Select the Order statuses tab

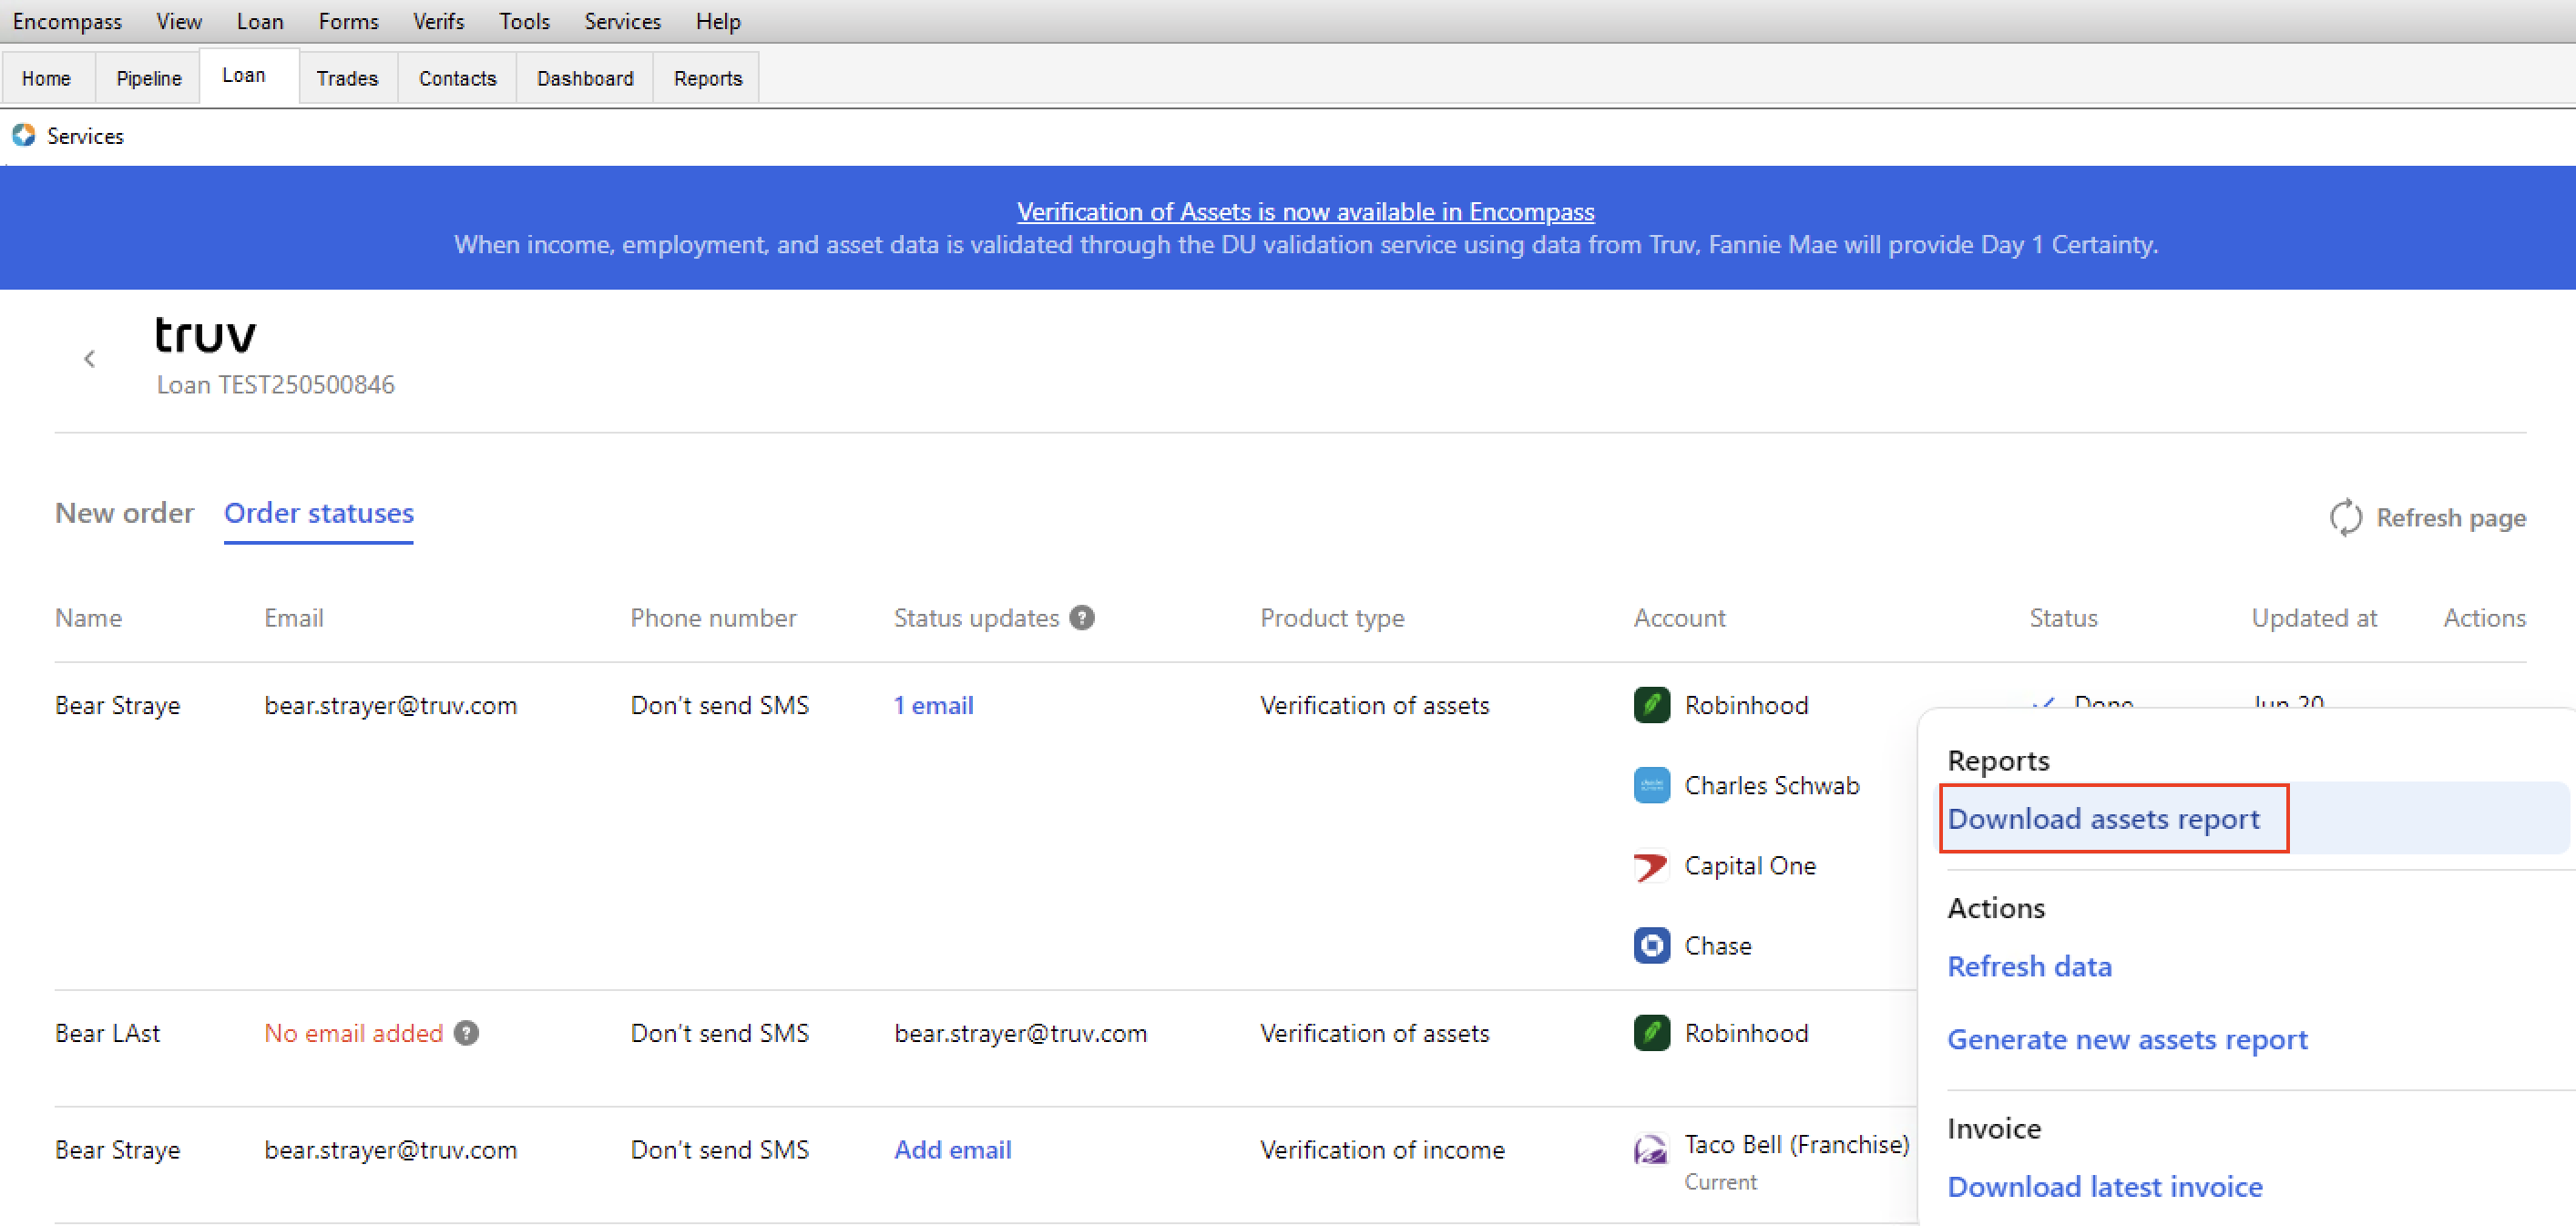pyautogui.click(x=319, y=514)
